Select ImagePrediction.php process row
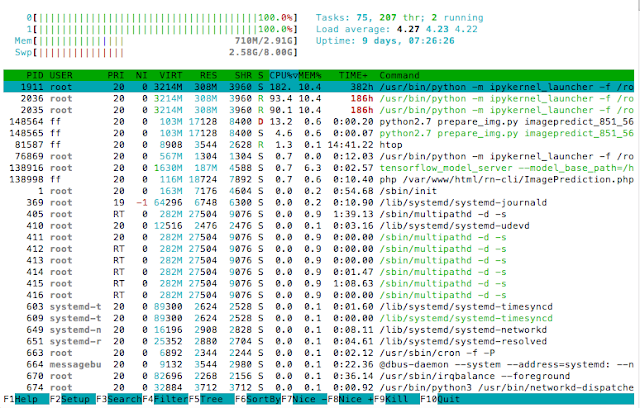The image size is (640, 408). [x=318, y=180]
